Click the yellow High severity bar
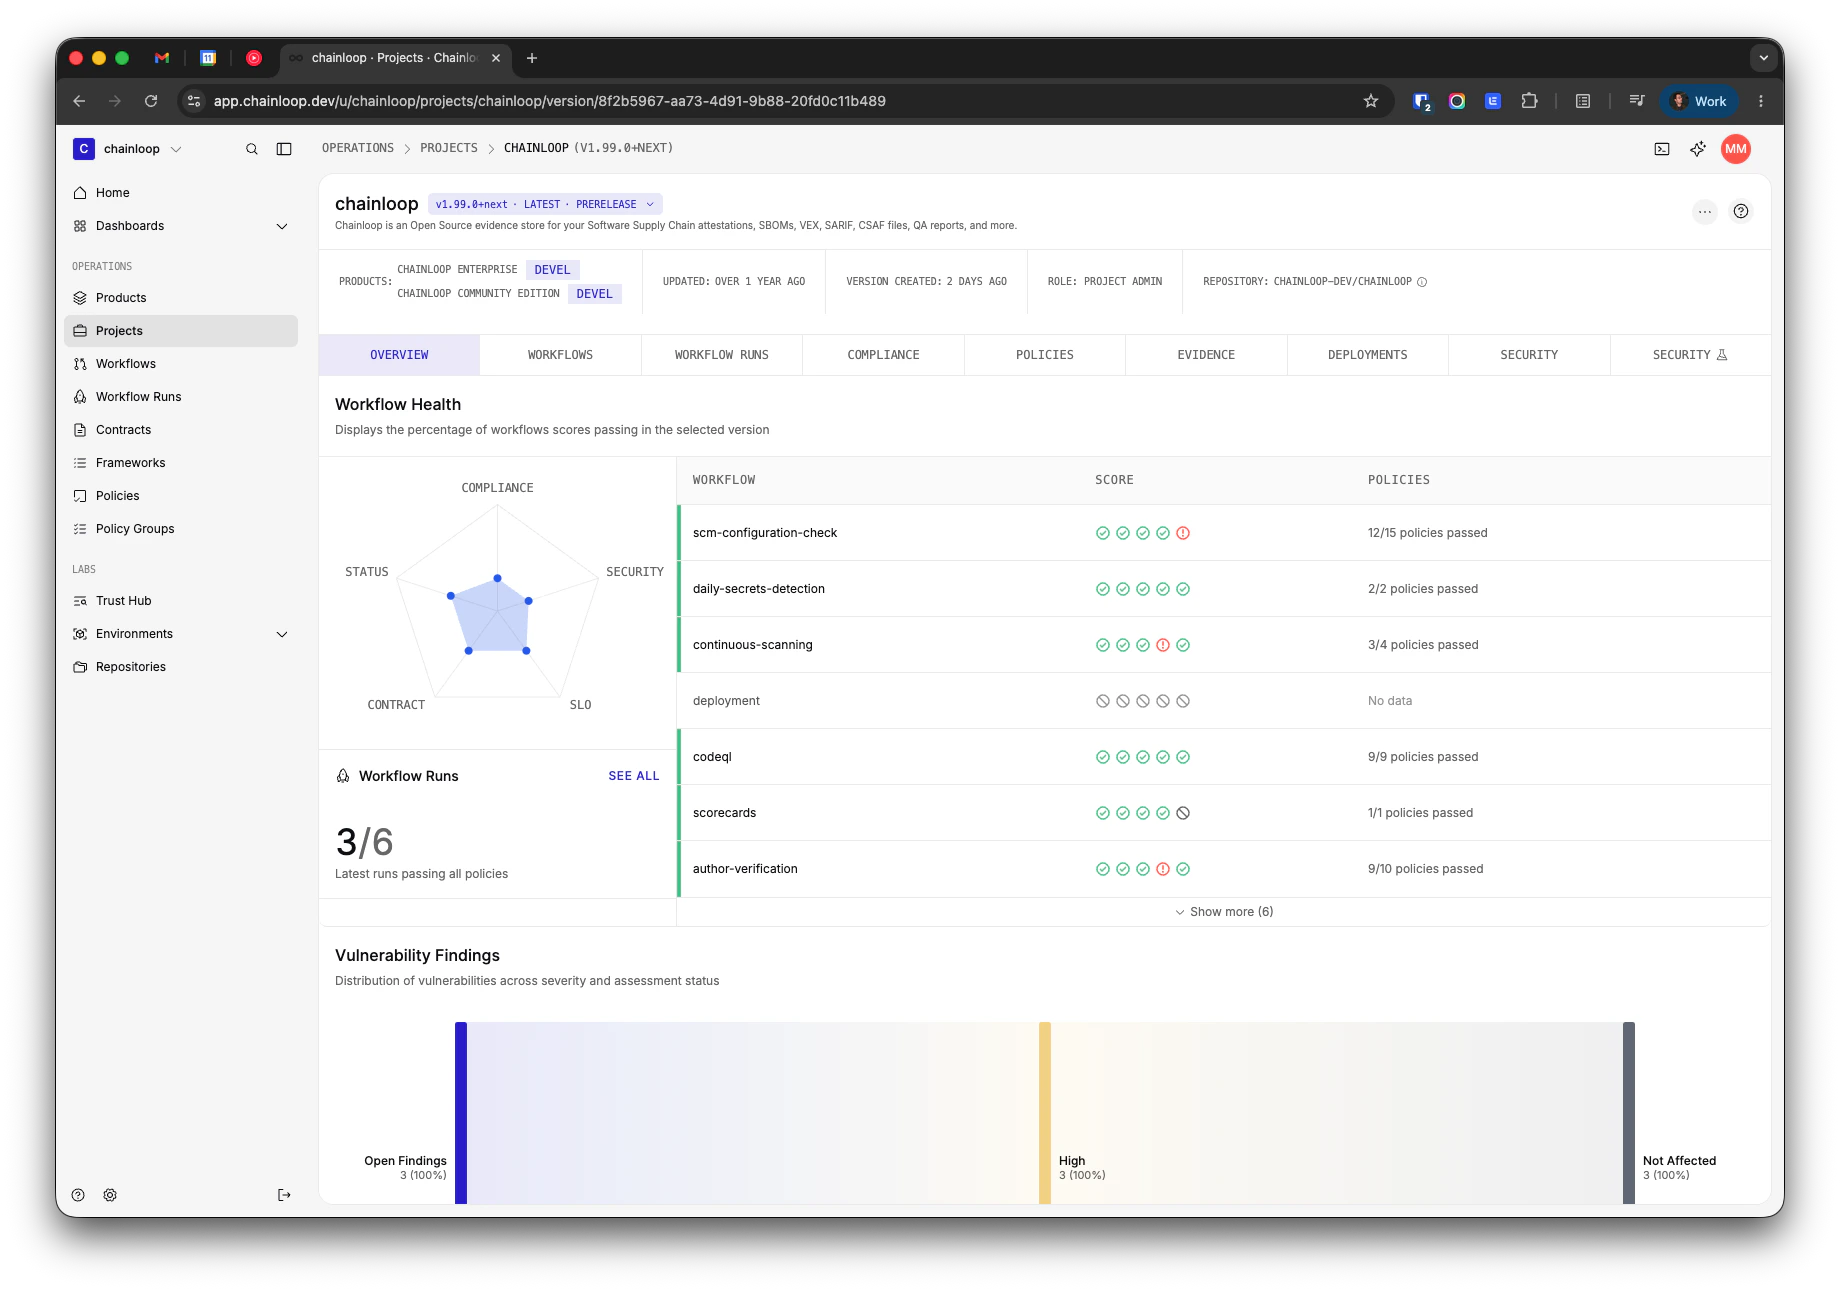Image resolution: width=1840 pixels, height=1291 pixels. tap(1045, 1113)
